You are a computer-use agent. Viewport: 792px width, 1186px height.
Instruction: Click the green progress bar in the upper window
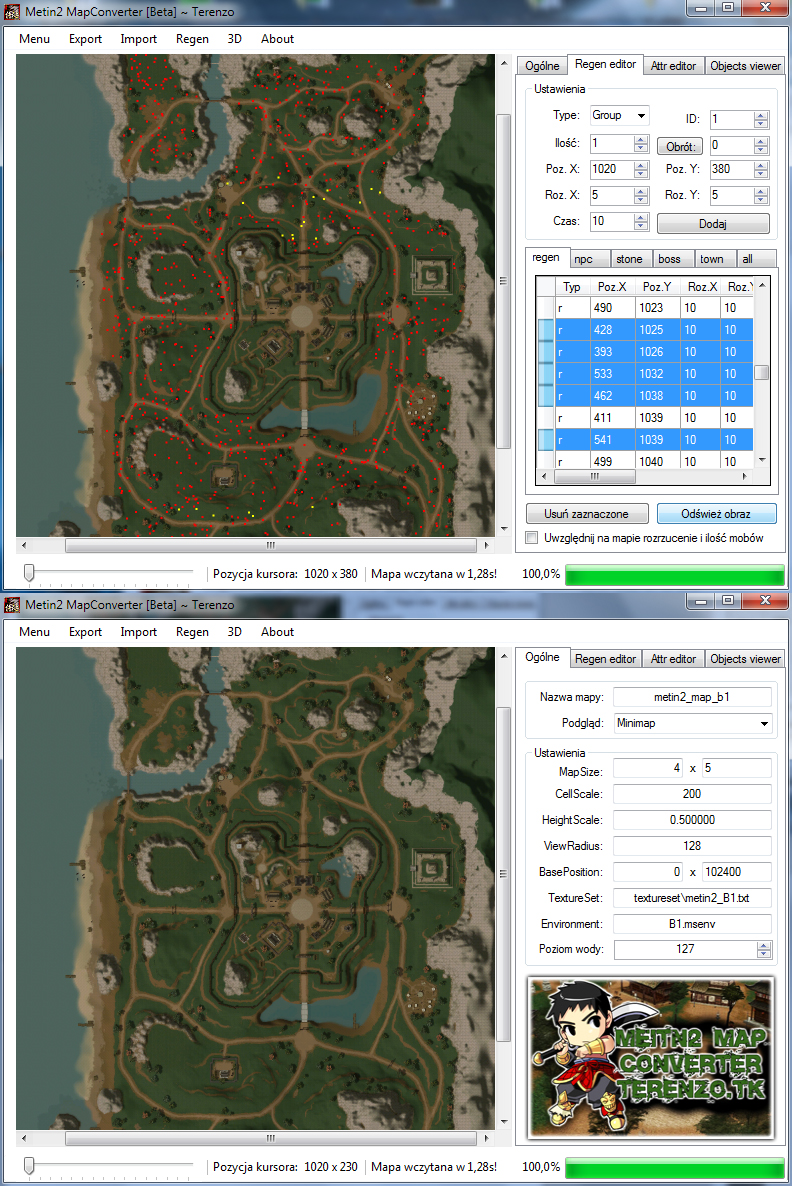pos(675,574)
